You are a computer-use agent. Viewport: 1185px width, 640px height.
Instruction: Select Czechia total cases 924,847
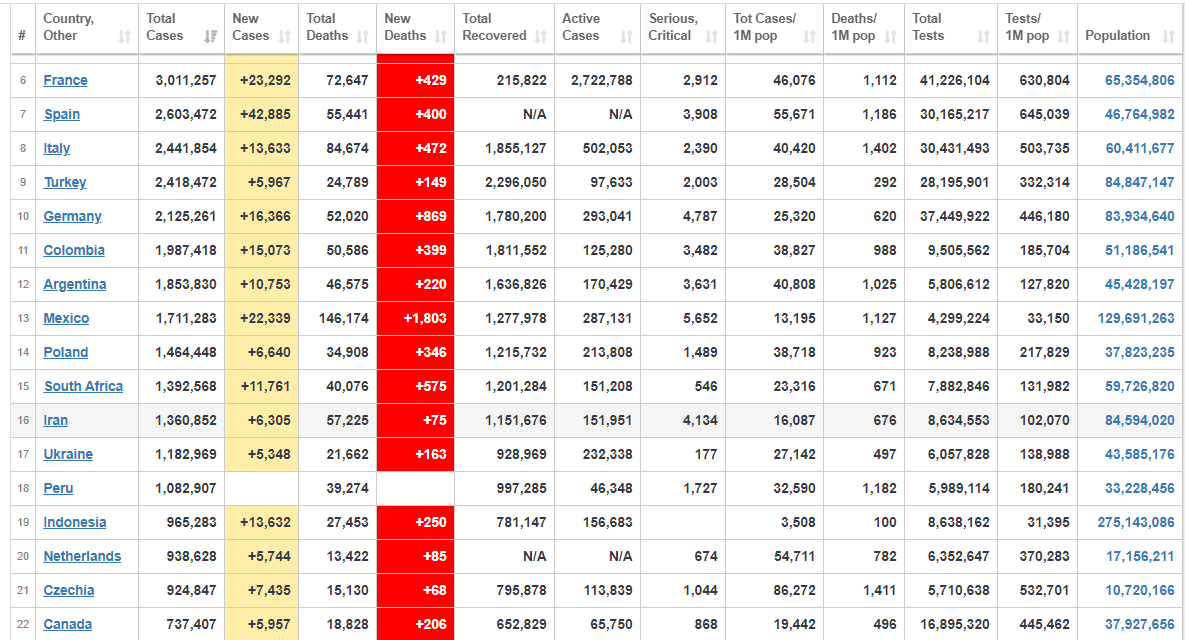[x=192, y=590]
